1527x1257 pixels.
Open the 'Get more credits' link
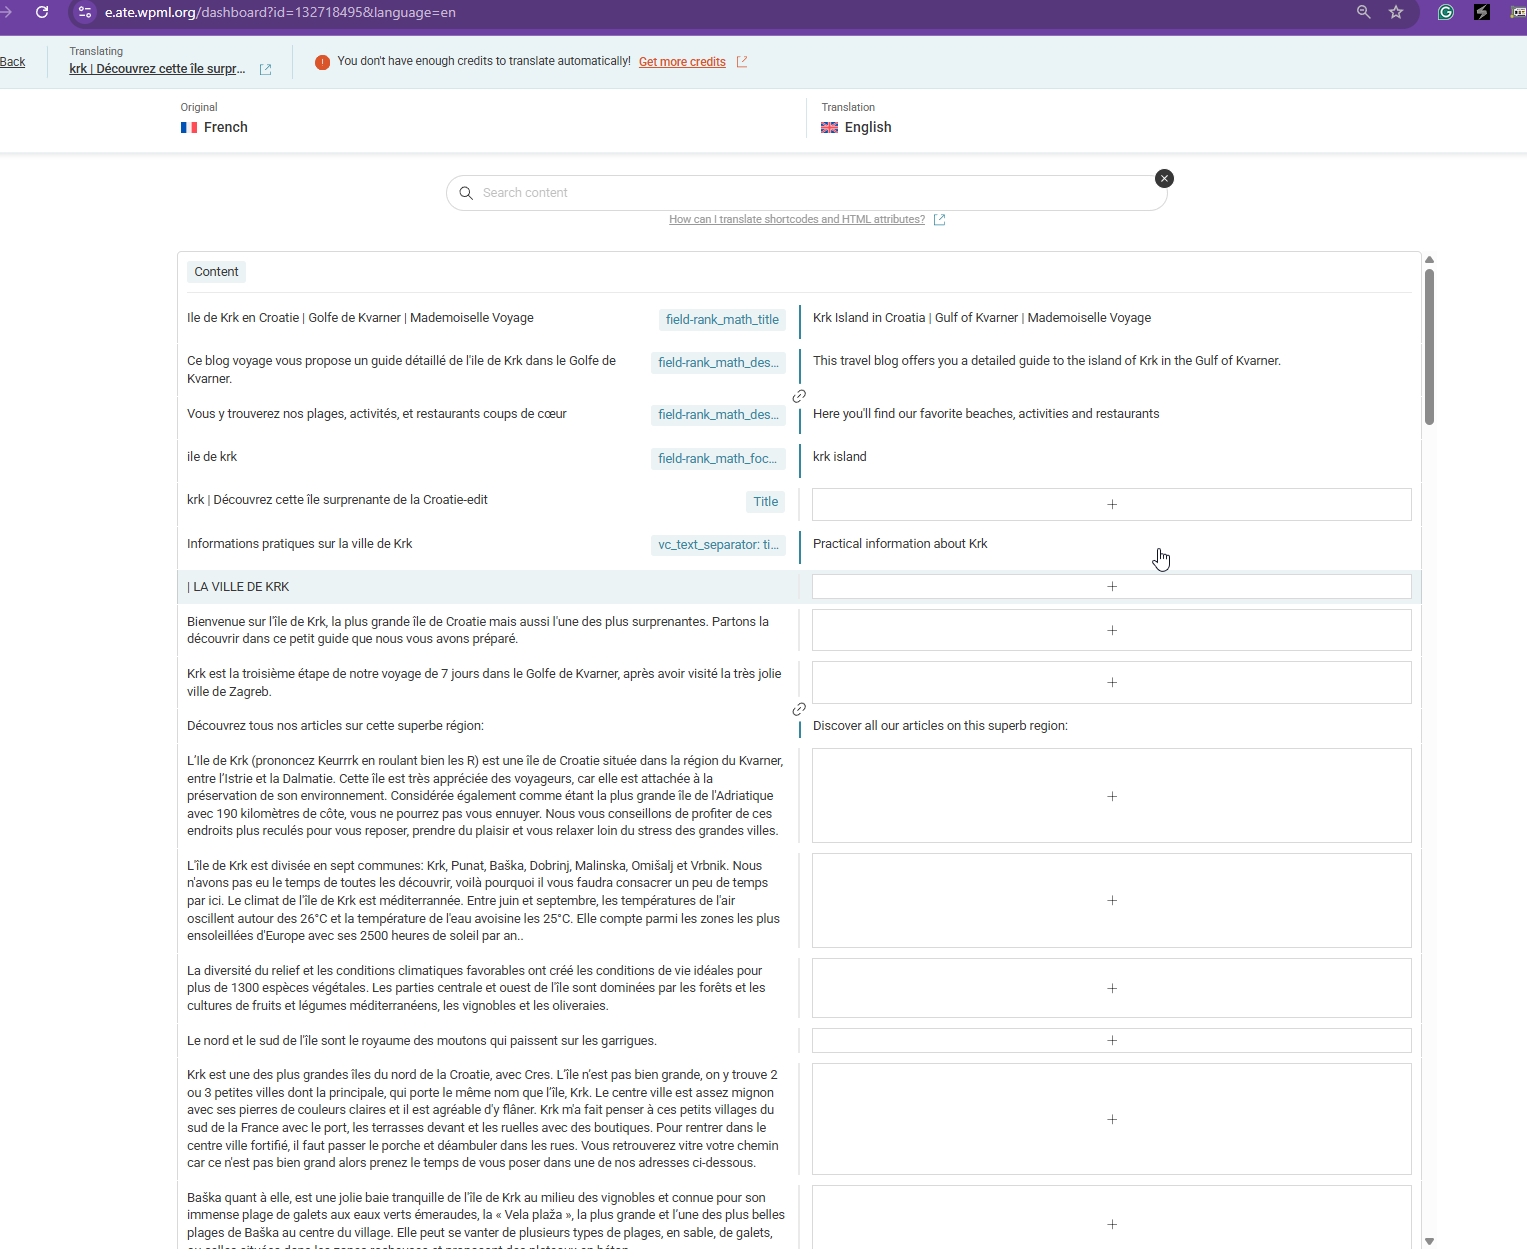pyautogui.click(x=682, y=62)
